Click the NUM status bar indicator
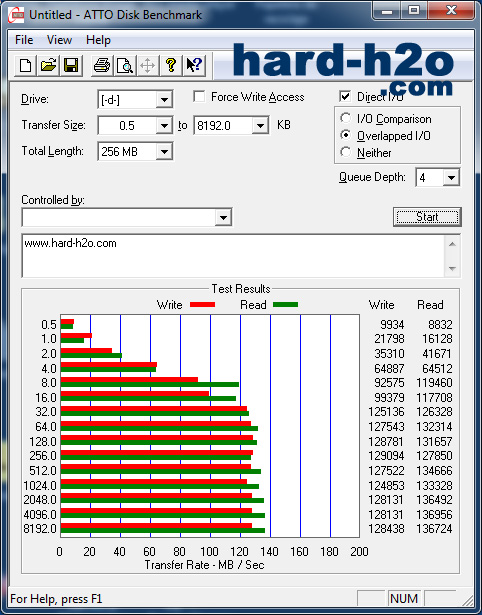This screenshot has width=482, height=615. pyautogui.click(x=404, y=599)
